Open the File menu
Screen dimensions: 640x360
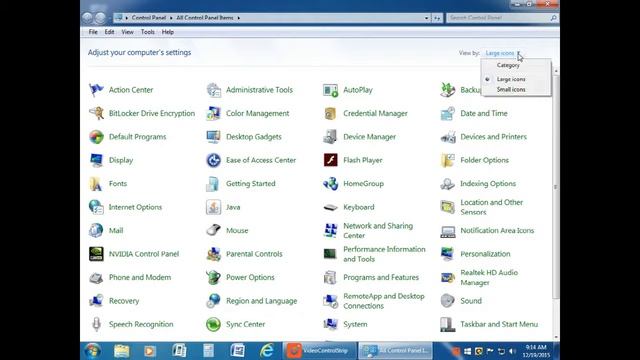point(93,32)
